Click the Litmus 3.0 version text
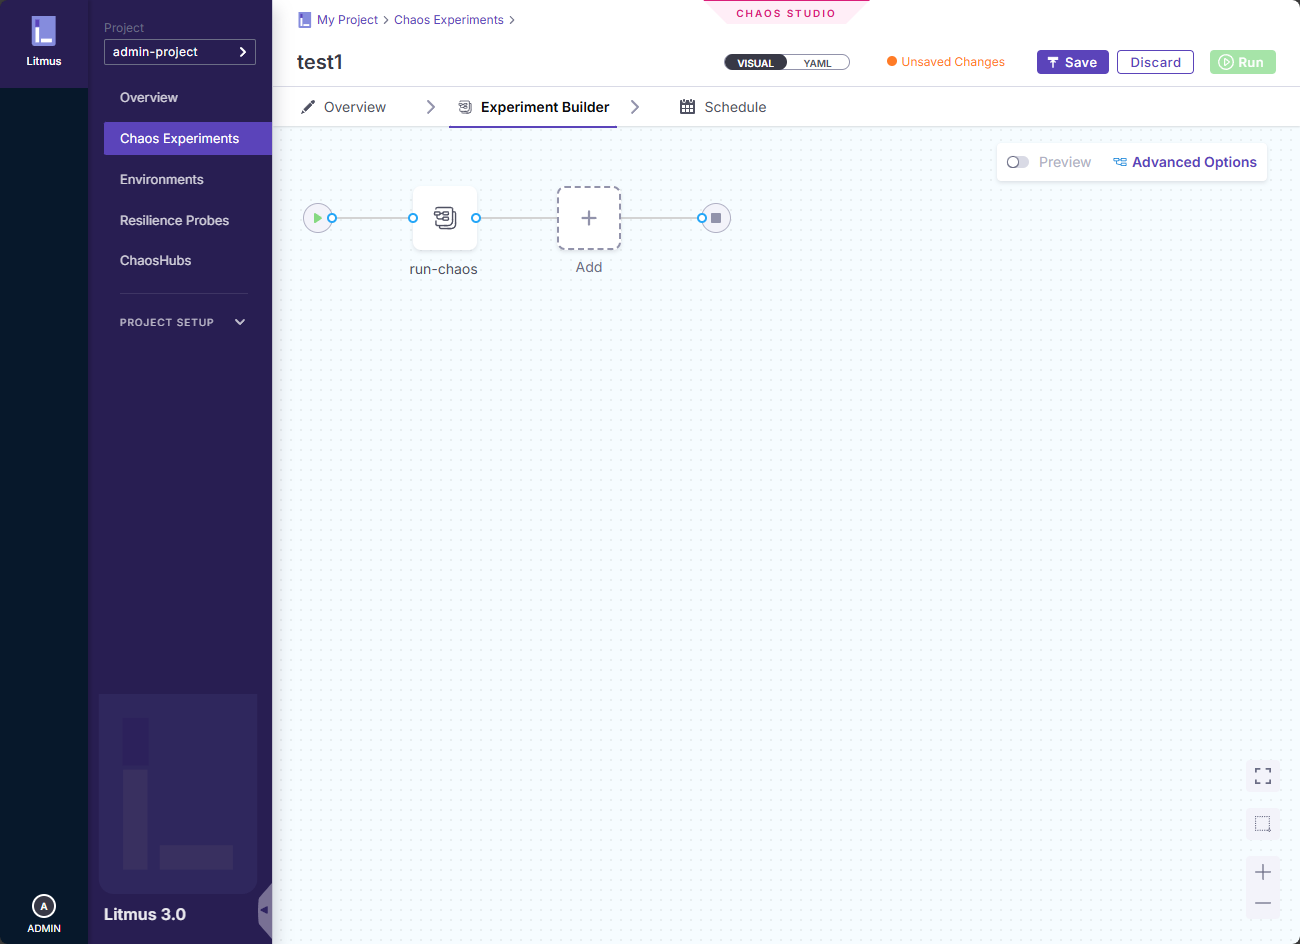Image resolution: width=1300 pixels, height=944 pixels. click(145, 914)
